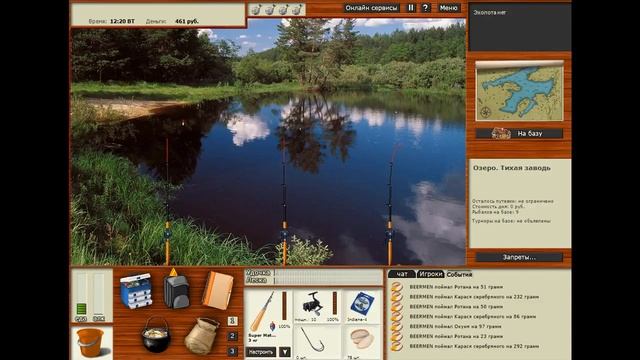This screenshot has height=360, width=640.
Task: Switch to the Игроки tab
Action: tap(431, 274)
